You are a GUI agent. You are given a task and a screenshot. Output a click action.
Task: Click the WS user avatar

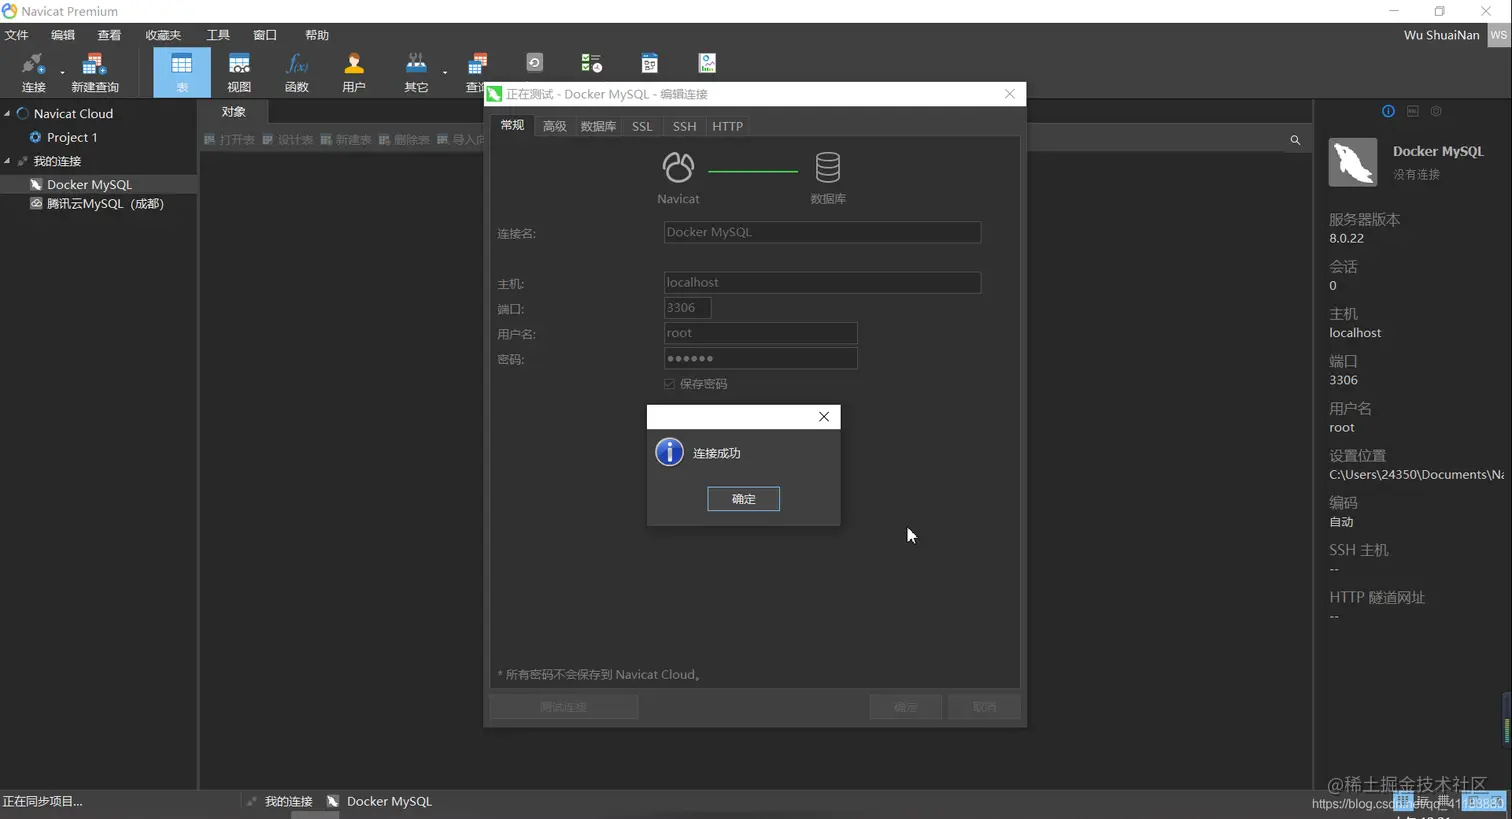(1499, 35)
